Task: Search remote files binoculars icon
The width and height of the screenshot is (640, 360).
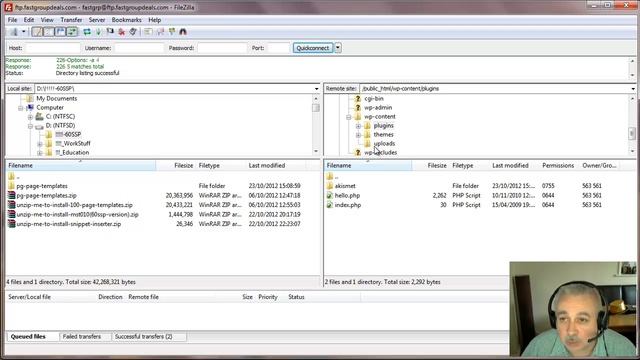Action: click(183, 32)
